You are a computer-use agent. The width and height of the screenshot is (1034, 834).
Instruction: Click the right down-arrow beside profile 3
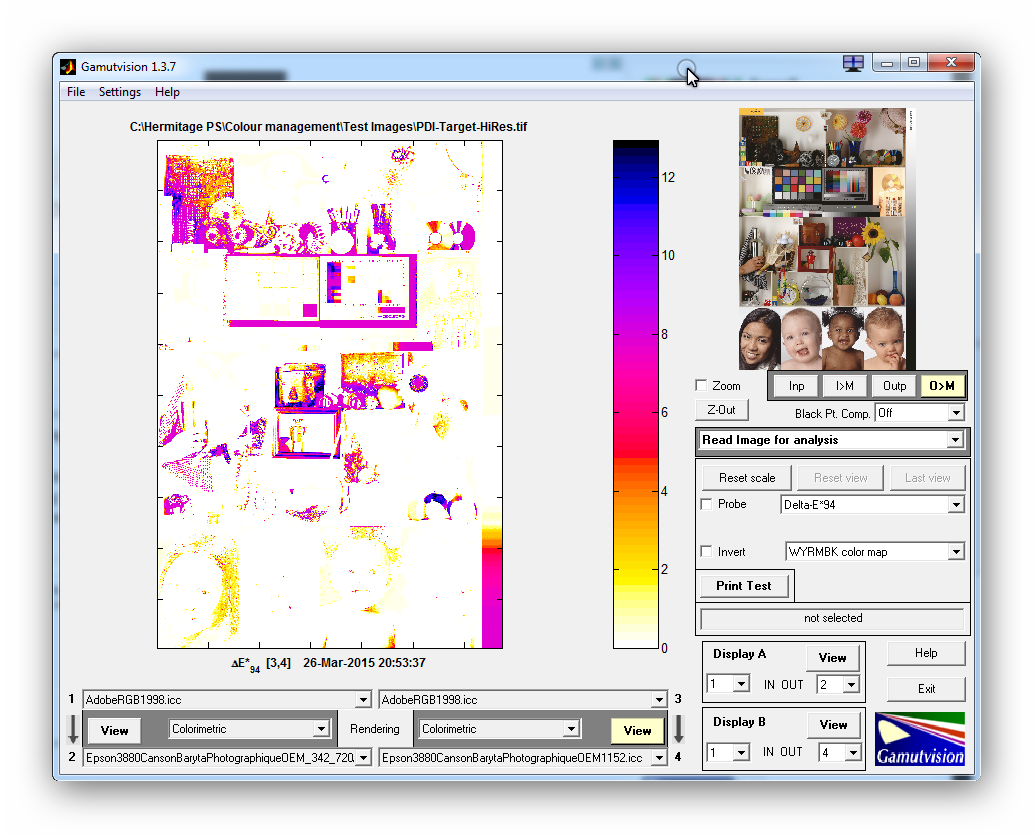click(x=678, y=729)
